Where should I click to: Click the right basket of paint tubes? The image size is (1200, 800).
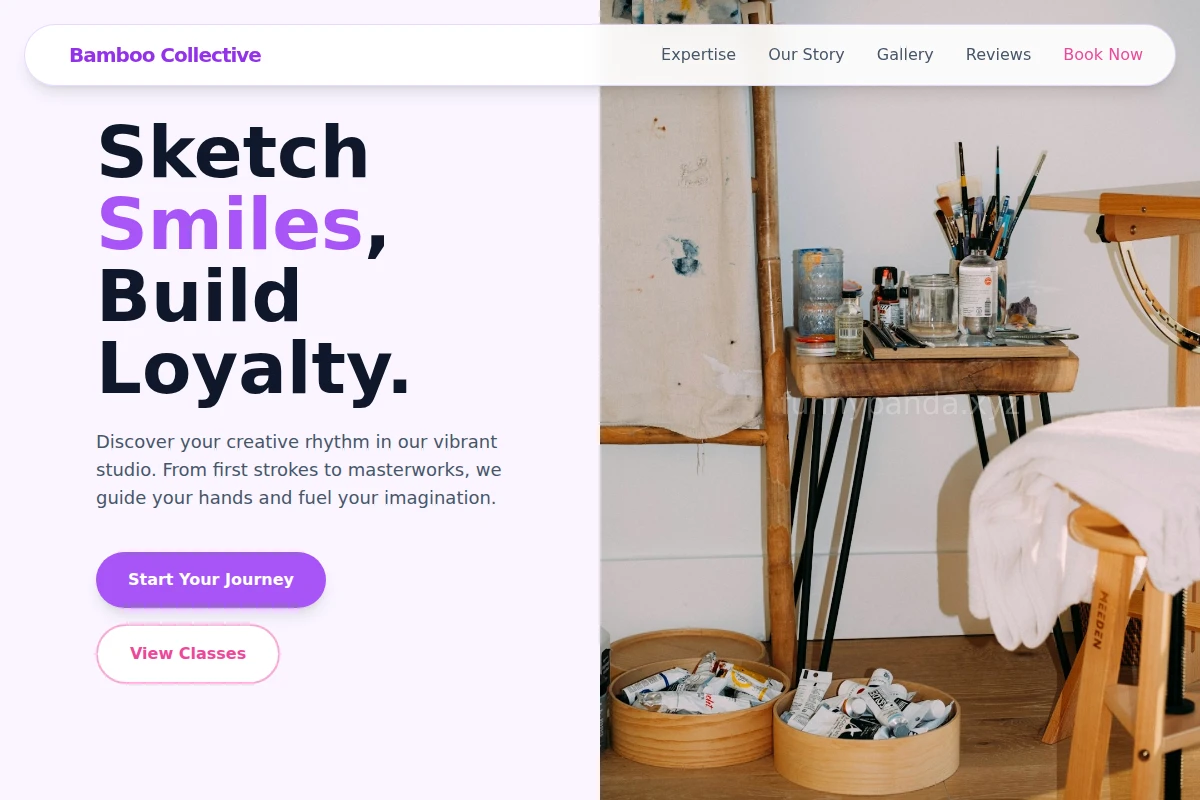click(866, 728)
